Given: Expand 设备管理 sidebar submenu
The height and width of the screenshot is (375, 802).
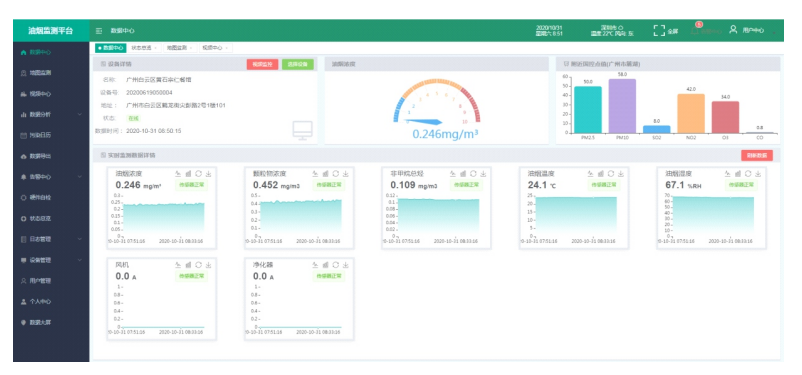Looking at the screenshot, I should [x=51, y=260].
